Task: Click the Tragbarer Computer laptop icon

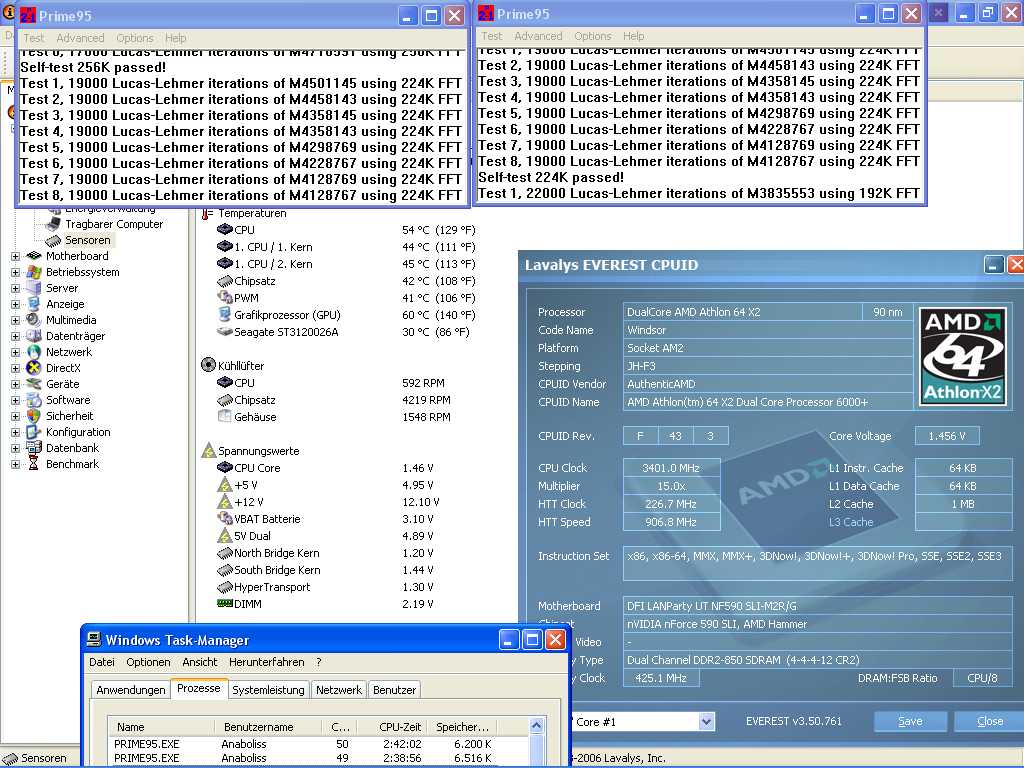Action: [x=54, y=224]
